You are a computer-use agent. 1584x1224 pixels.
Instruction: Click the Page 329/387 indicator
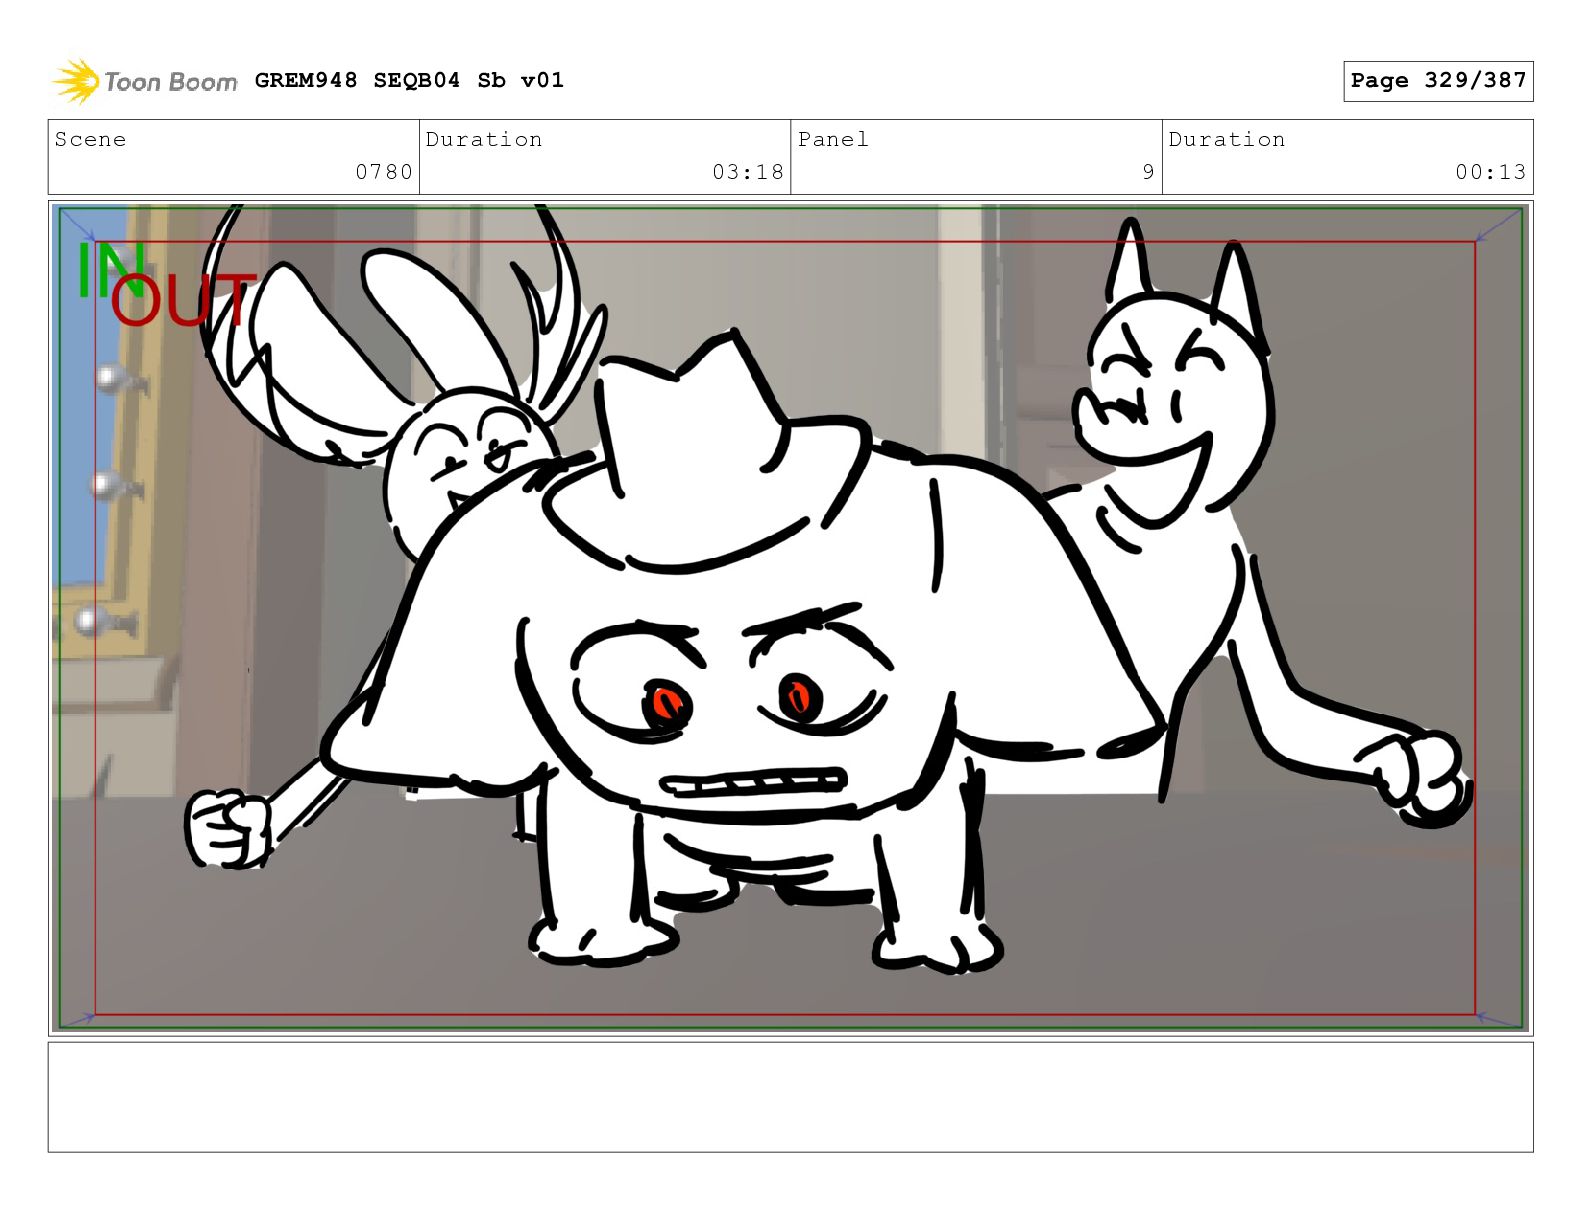(1438, 81)
